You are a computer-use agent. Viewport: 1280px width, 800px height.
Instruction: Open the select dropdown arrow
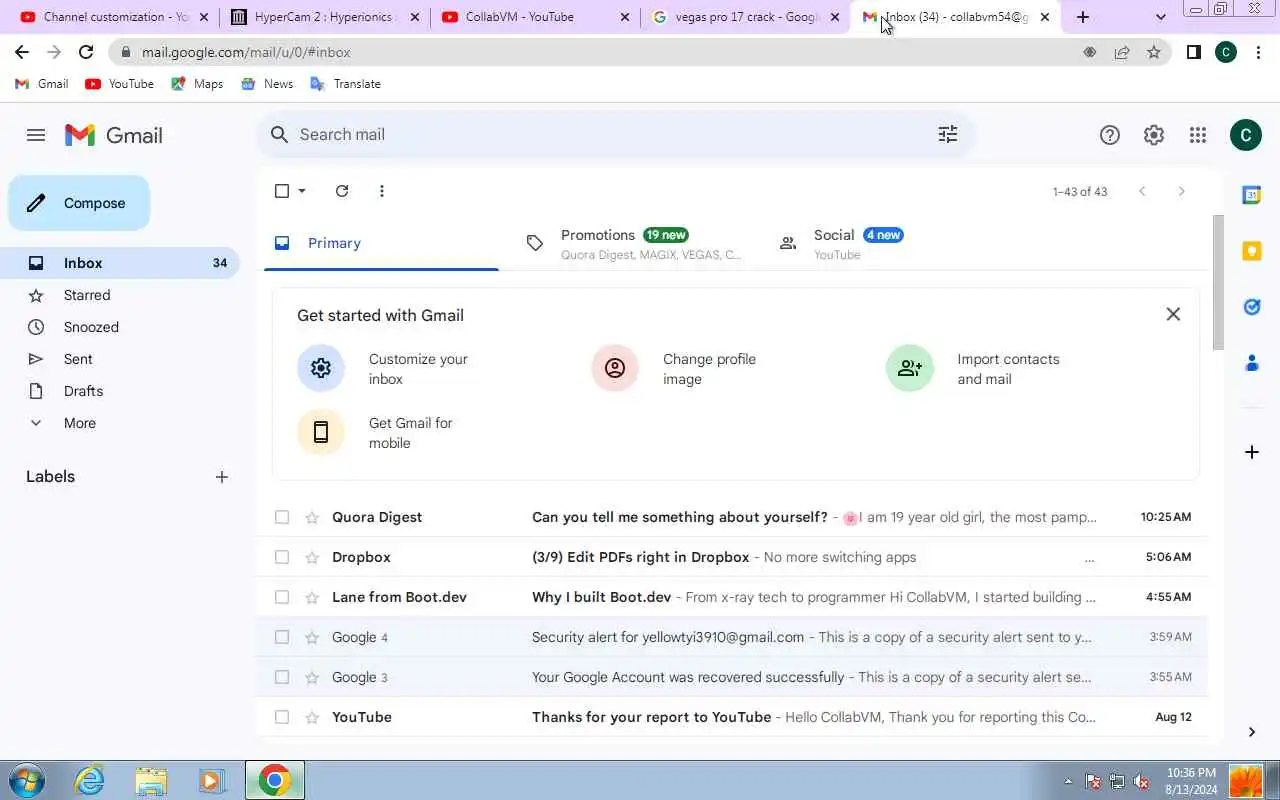point(302,191)
